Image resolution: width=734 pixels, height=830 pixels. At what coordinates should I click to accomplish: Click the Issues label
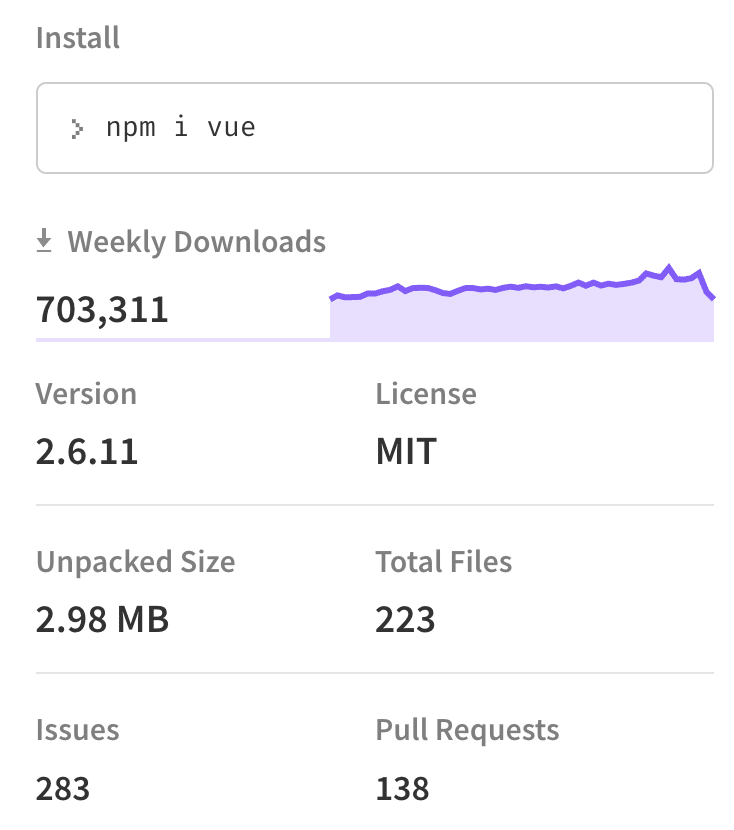point(78,730)
